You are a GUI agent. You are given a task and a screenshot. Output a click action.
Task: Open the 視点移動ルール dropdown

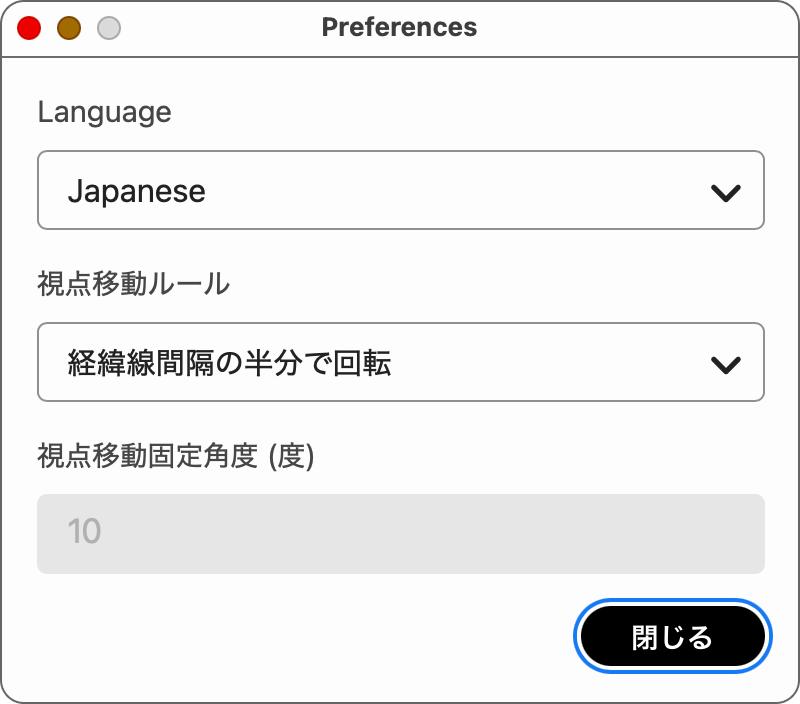click(400, 362)
